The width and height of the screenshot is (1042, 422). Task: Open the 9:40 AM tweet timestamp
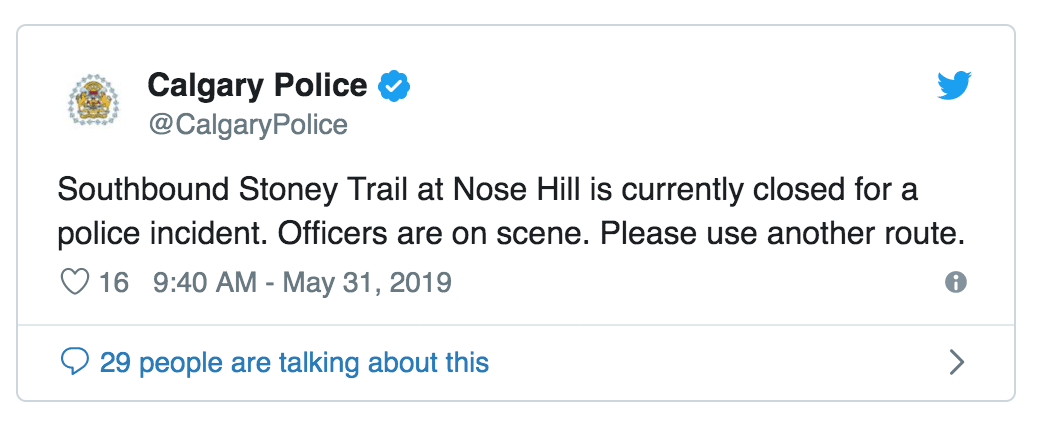point(205,283)
